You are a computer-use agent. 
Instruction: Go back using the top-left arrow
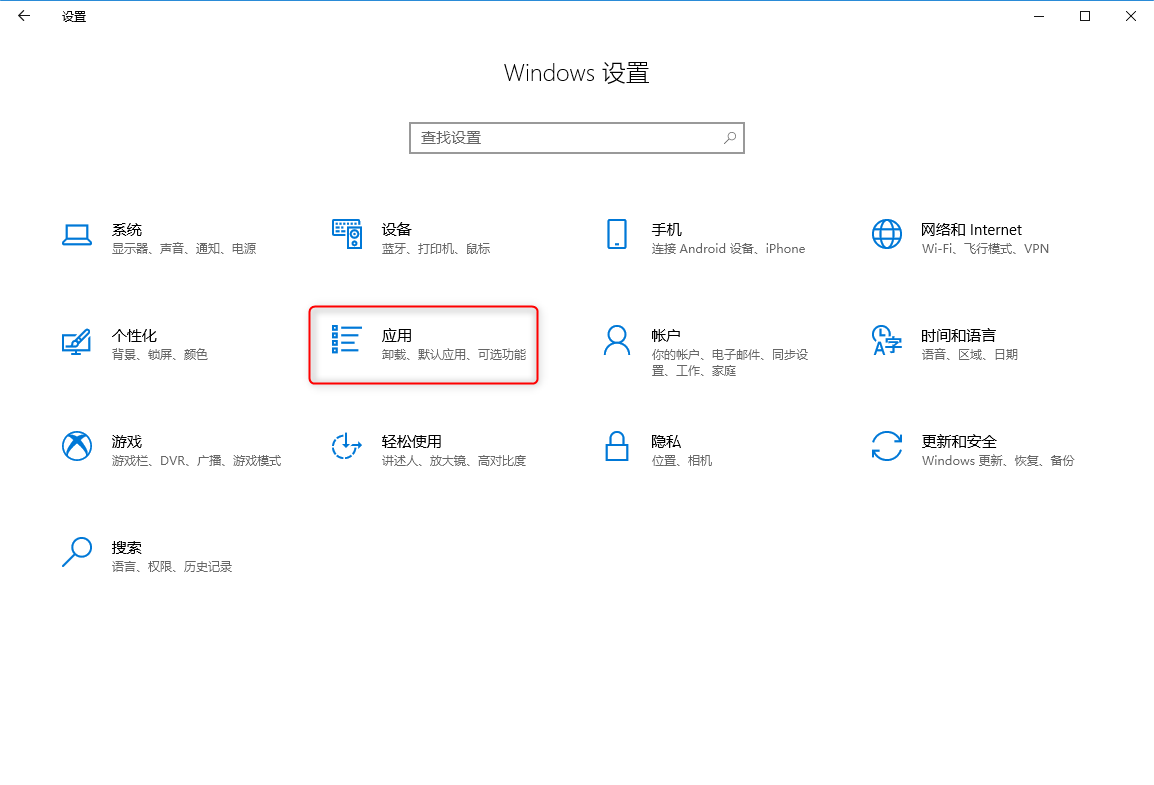24,15
